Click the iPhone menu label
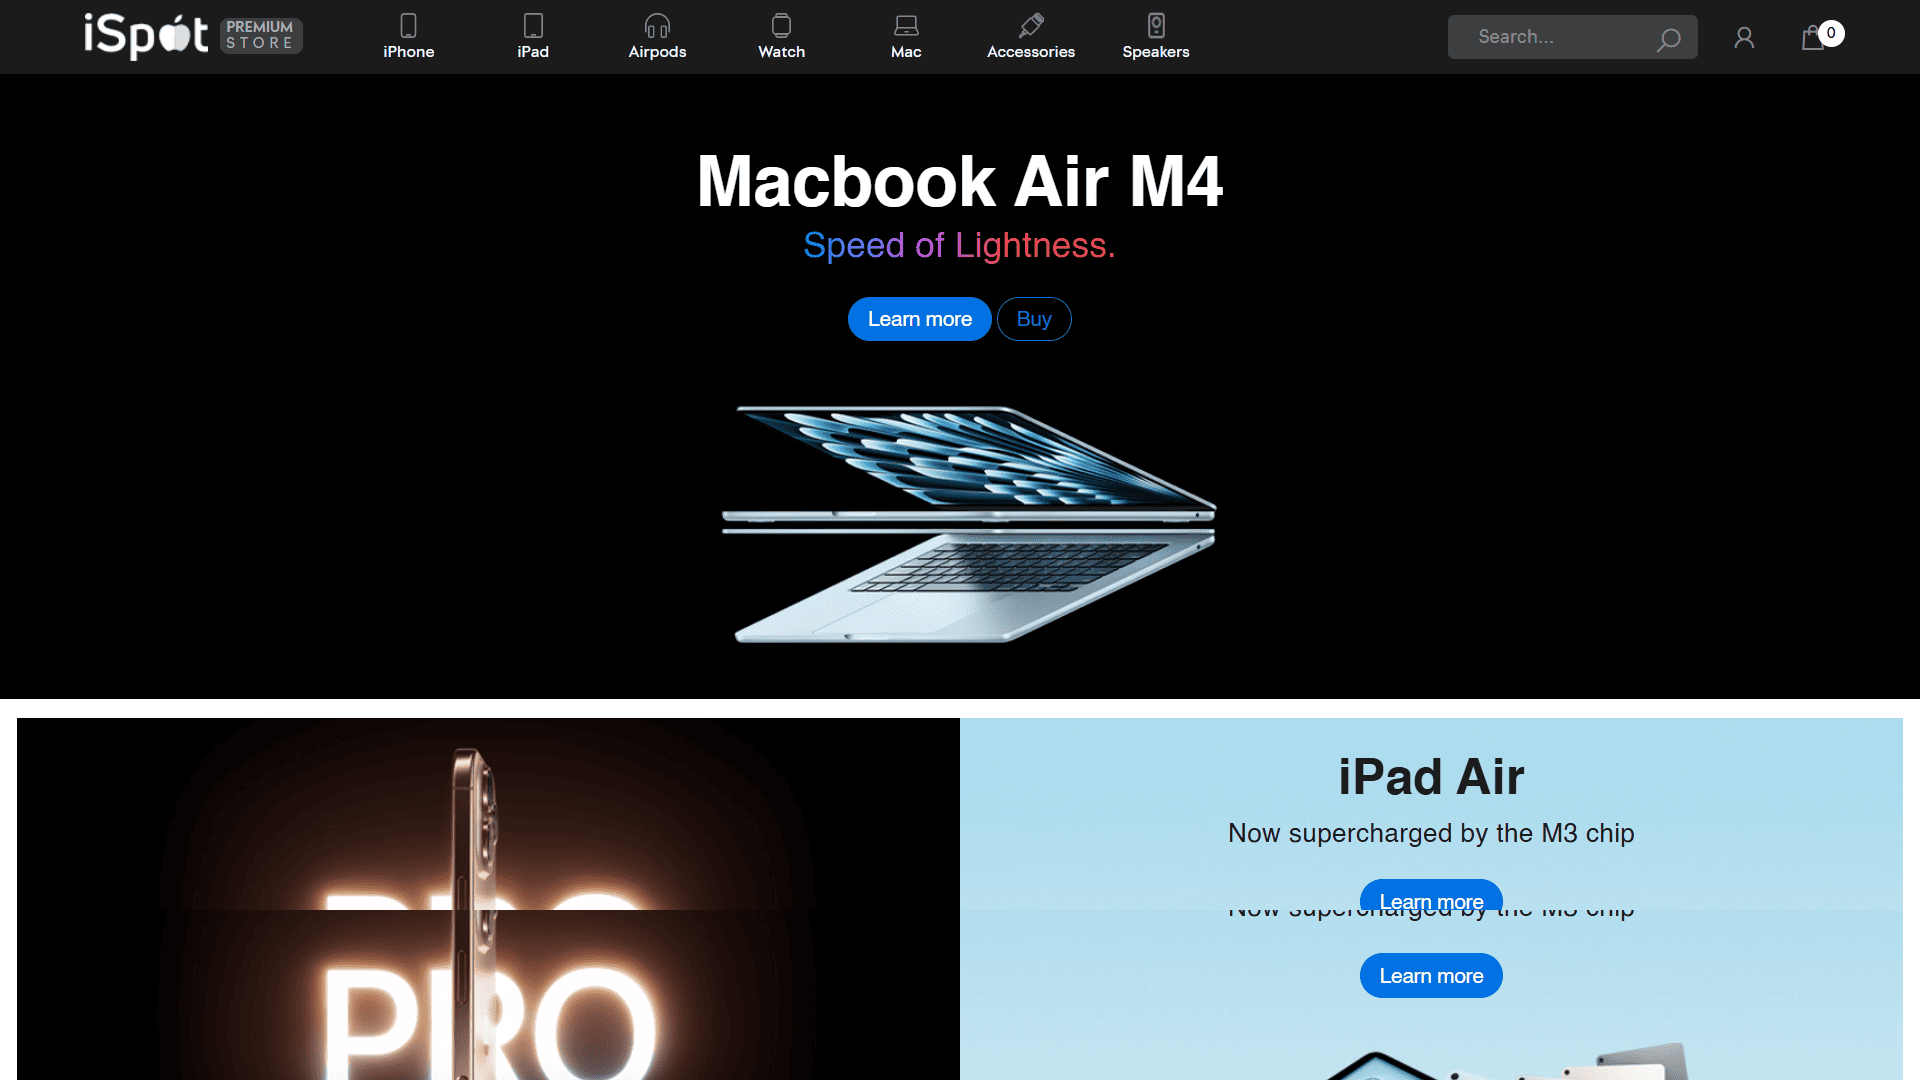Viewport: 1920px width, 1080px height. click(x=408, y=52)
